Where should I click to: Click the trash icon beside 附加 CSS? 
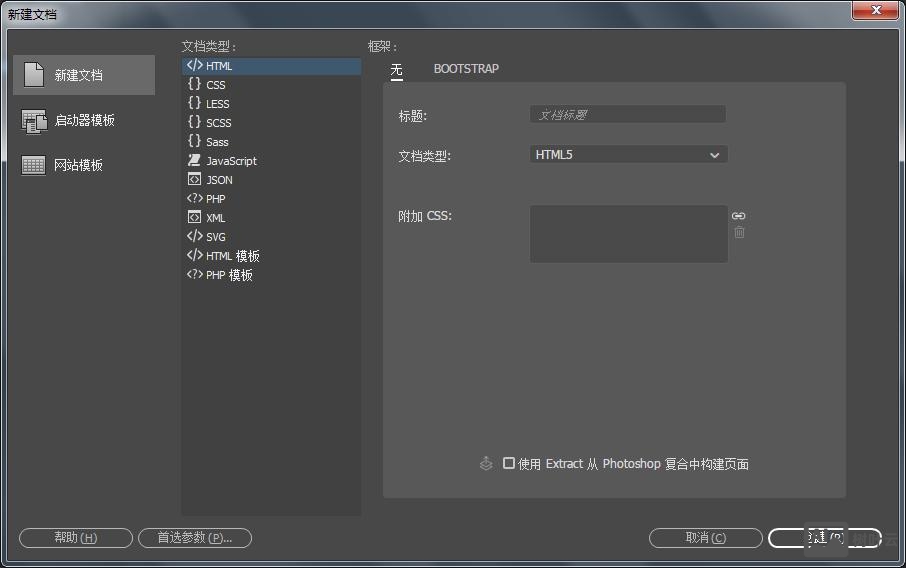pos(739,232)
